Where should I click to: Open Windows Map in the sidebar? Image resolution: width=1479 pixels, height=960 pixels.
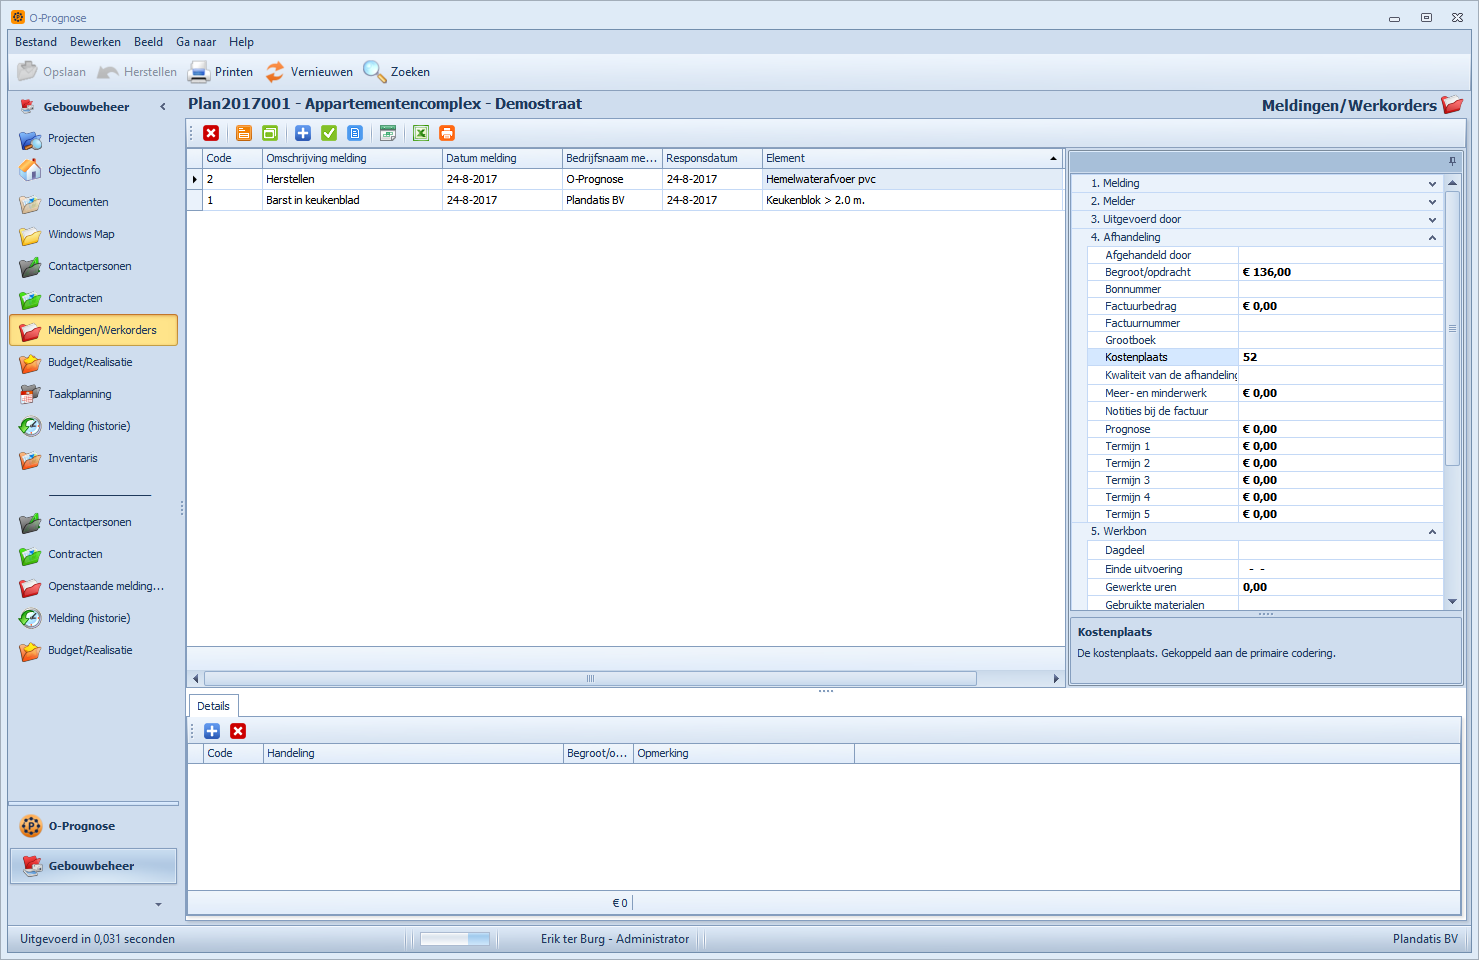pyautogui.click(x=93, y=234)
